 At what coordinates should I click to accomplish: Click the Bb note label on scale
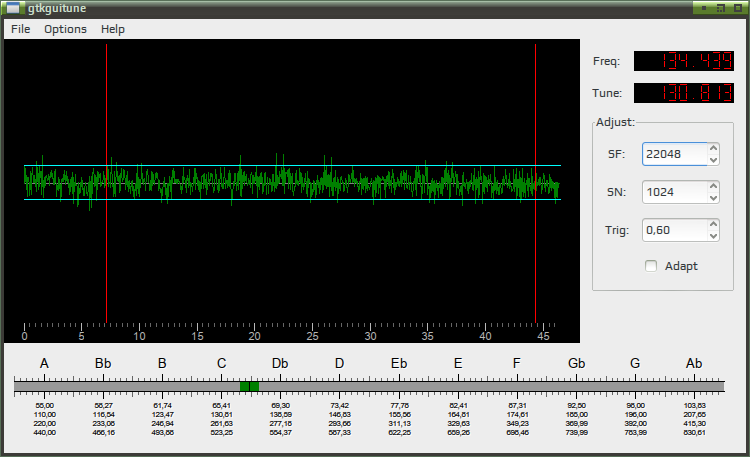103,364
